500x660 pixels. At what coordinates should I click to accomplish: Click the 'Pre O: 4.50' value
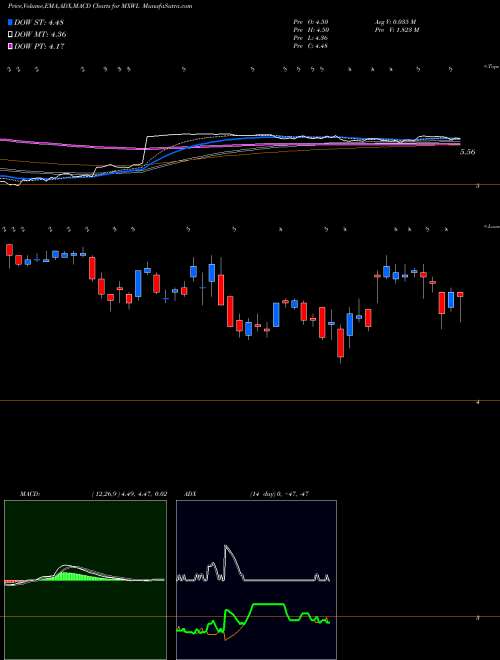311,22
